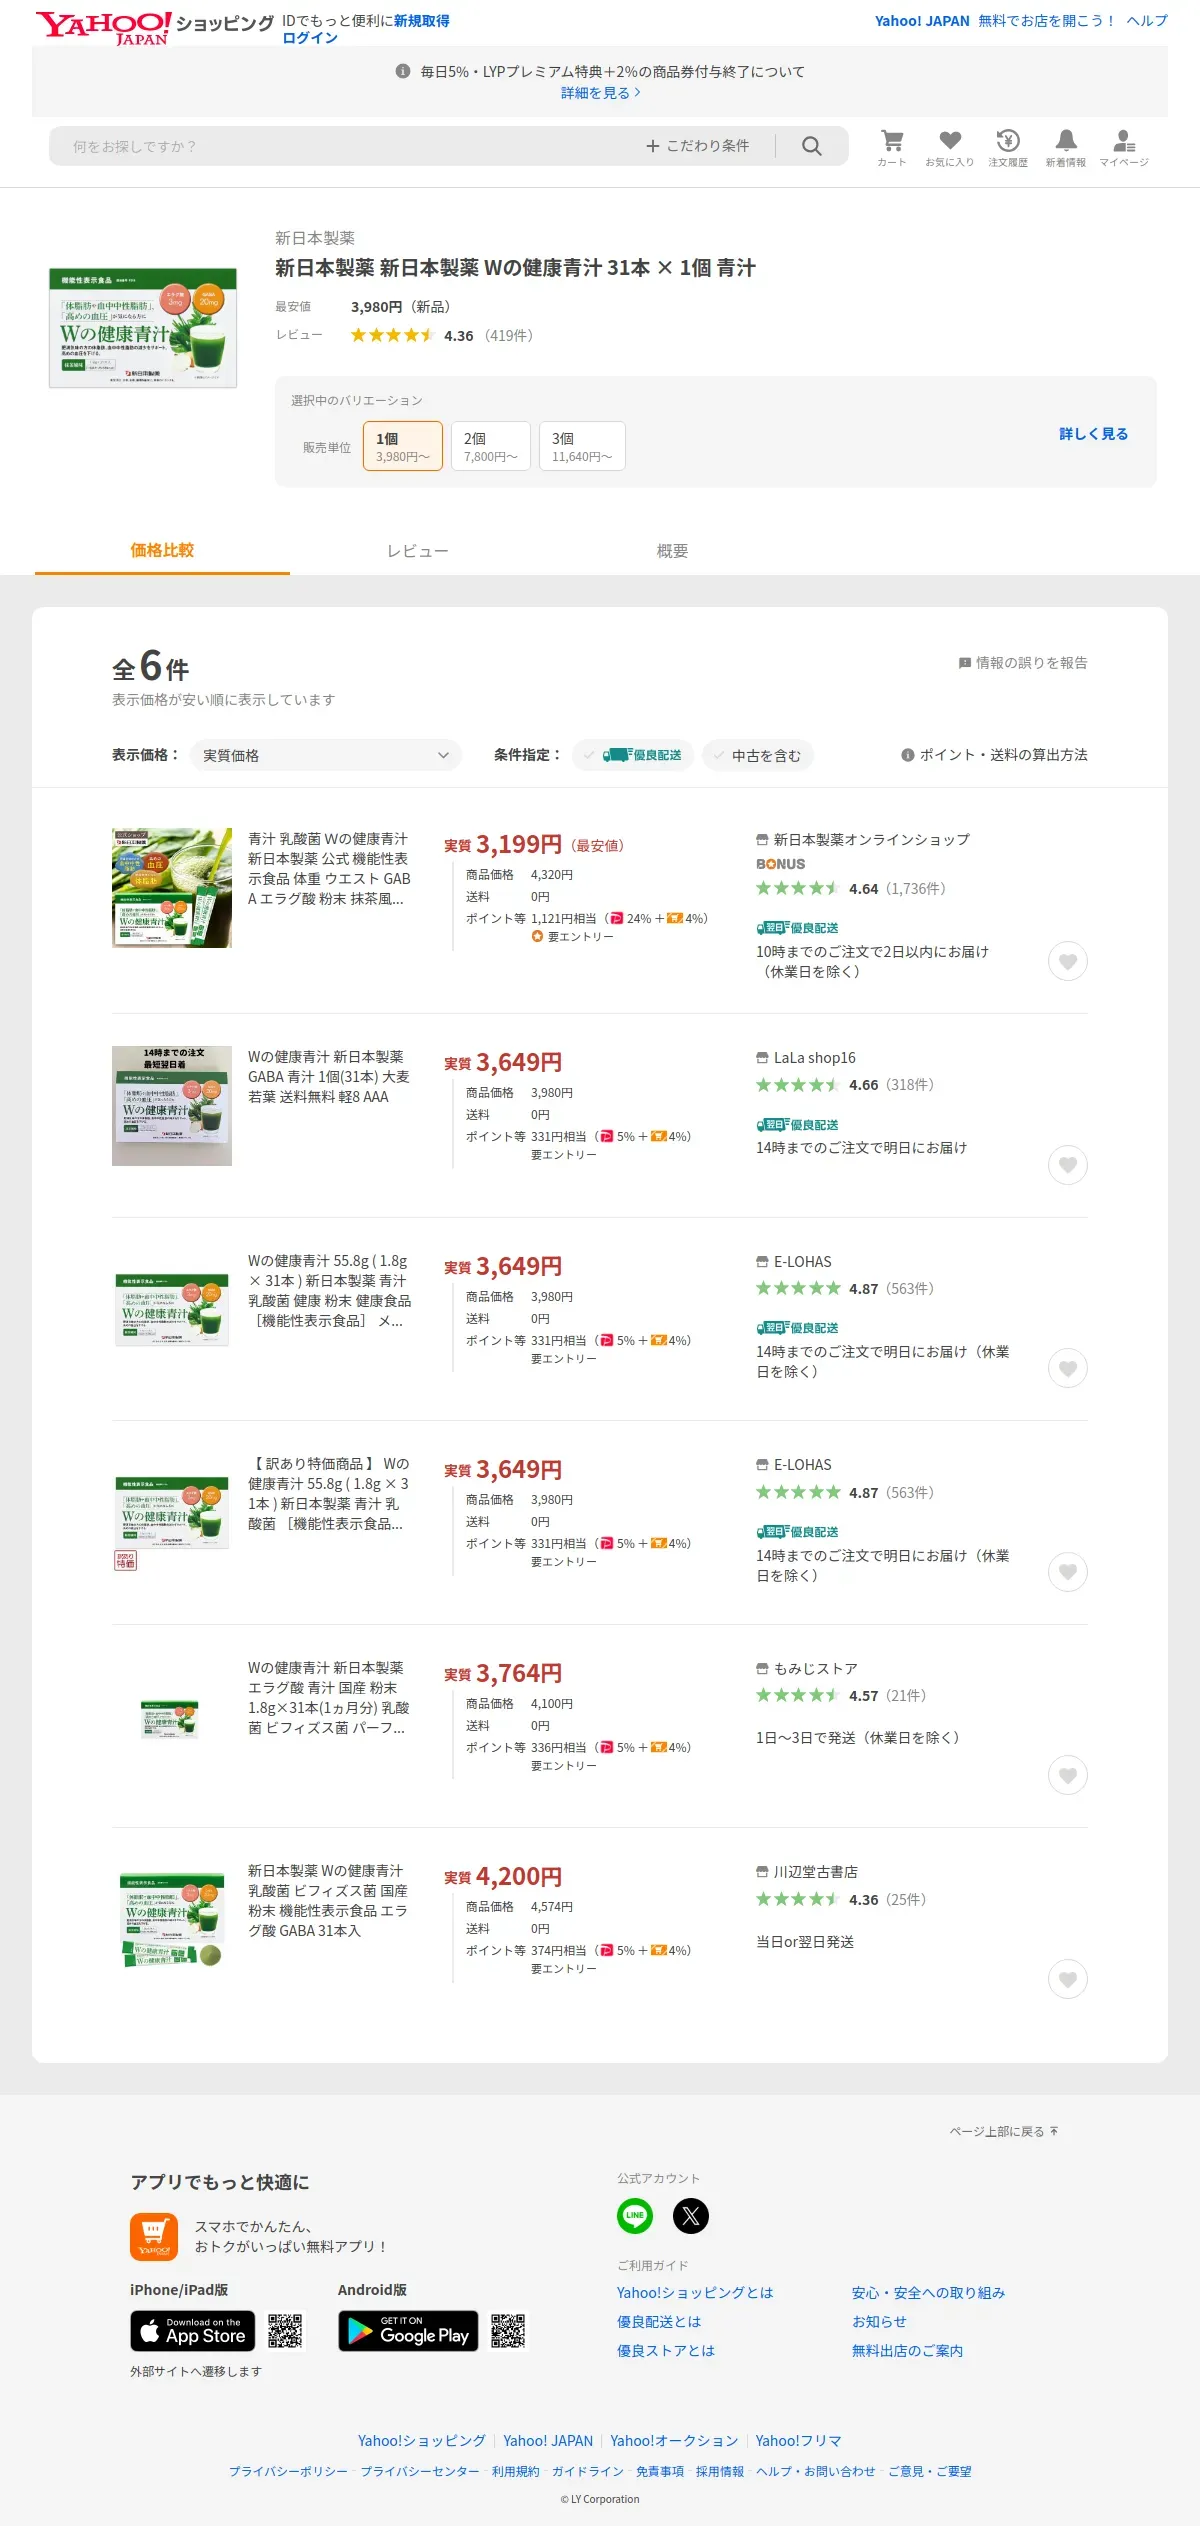Expand variations with 詳しく見る
The height and width of the screenshot is (2526, 1200).
[1094, 434]
